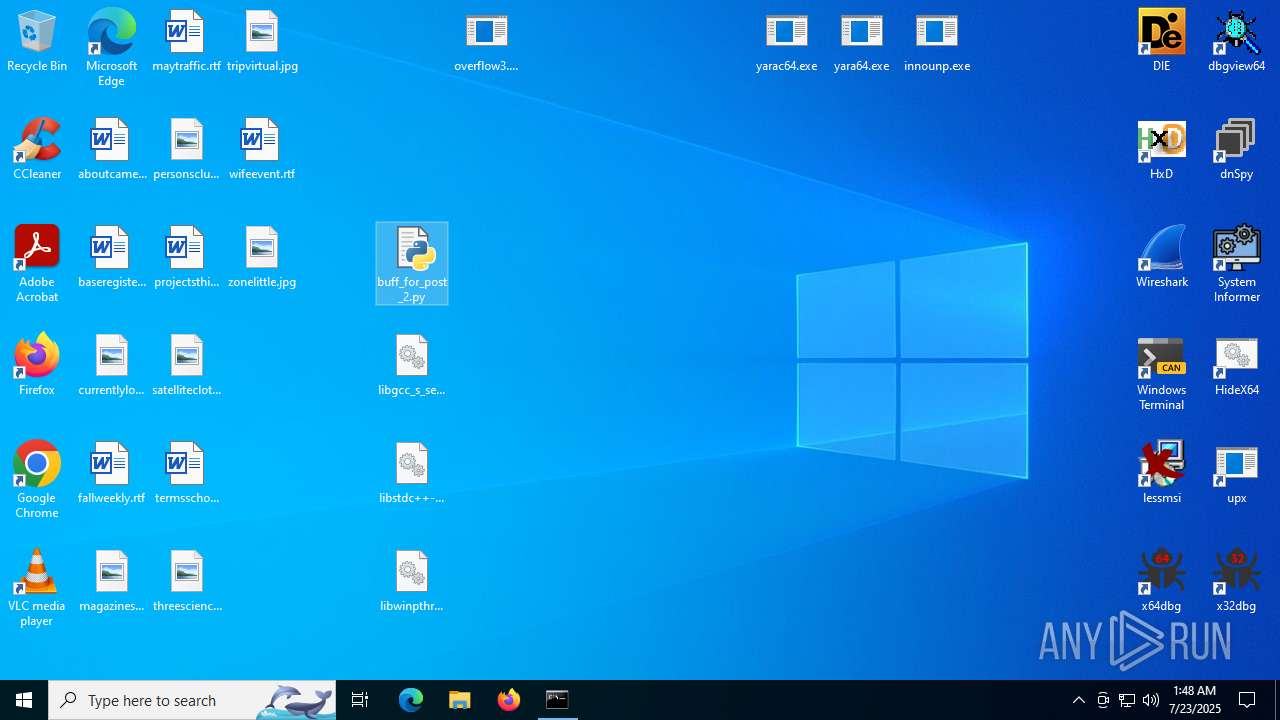Select yarac64.exe on the desktop

pos(787,42)
